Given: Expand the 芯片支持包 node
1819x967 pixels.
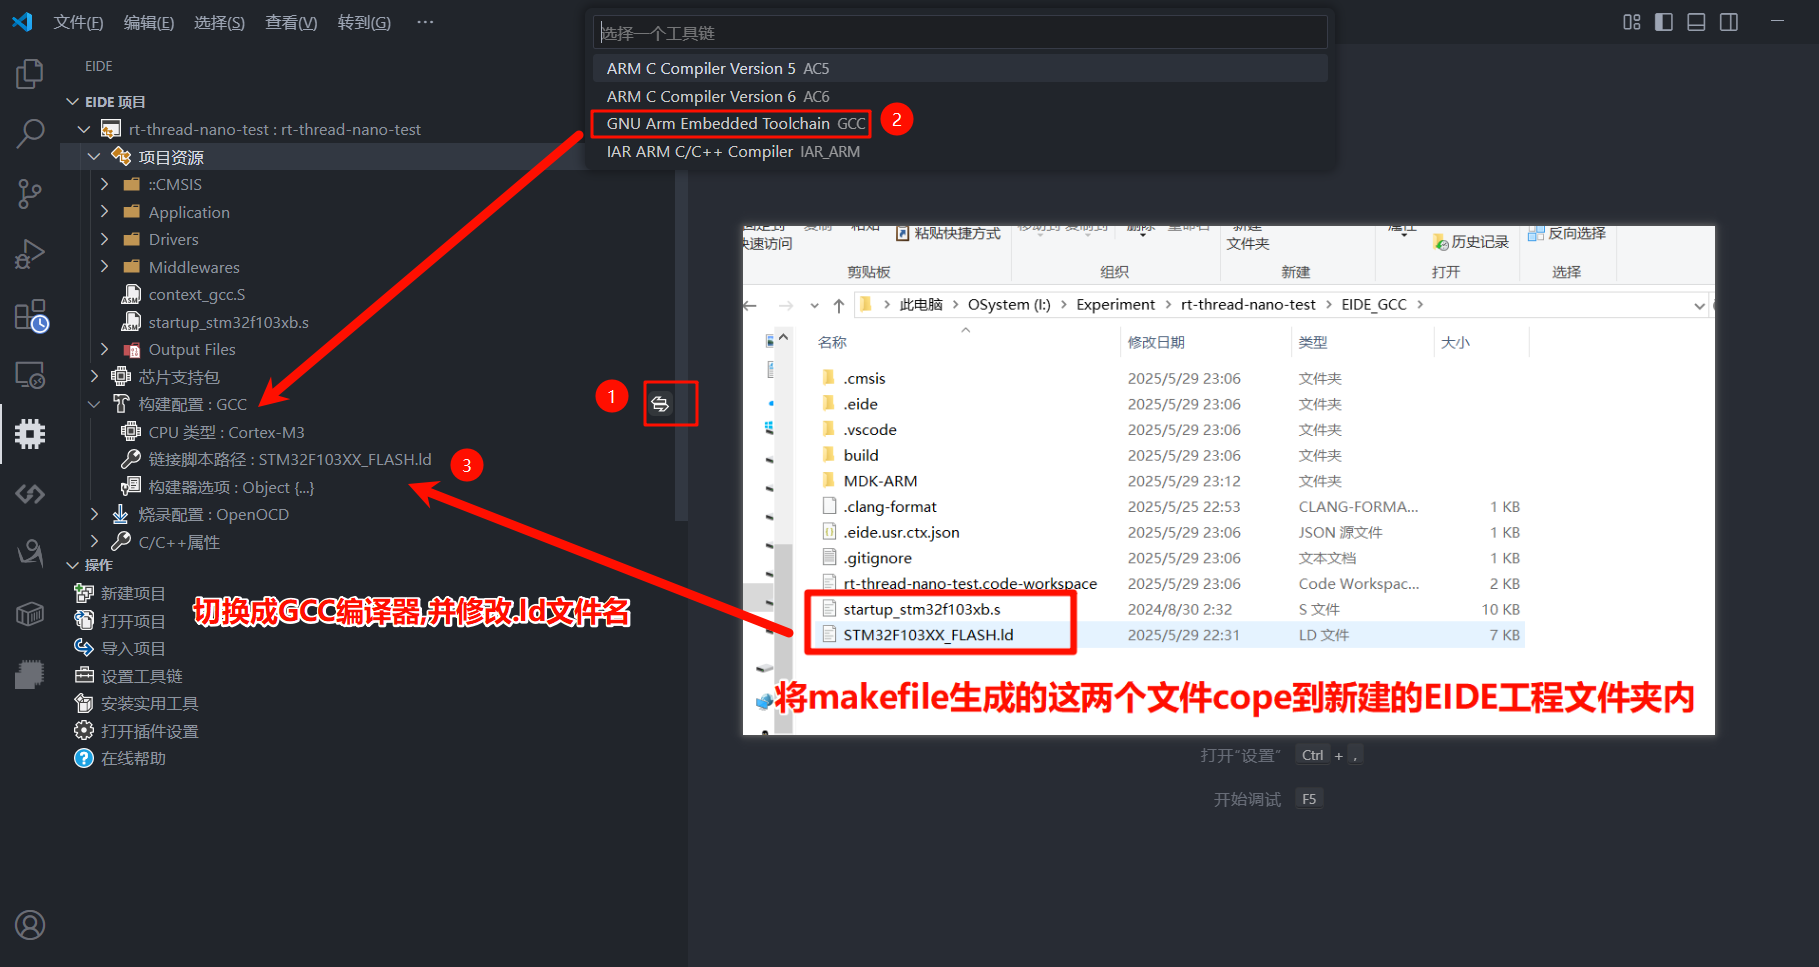Looking at the screenshot, I should (94, 377).
